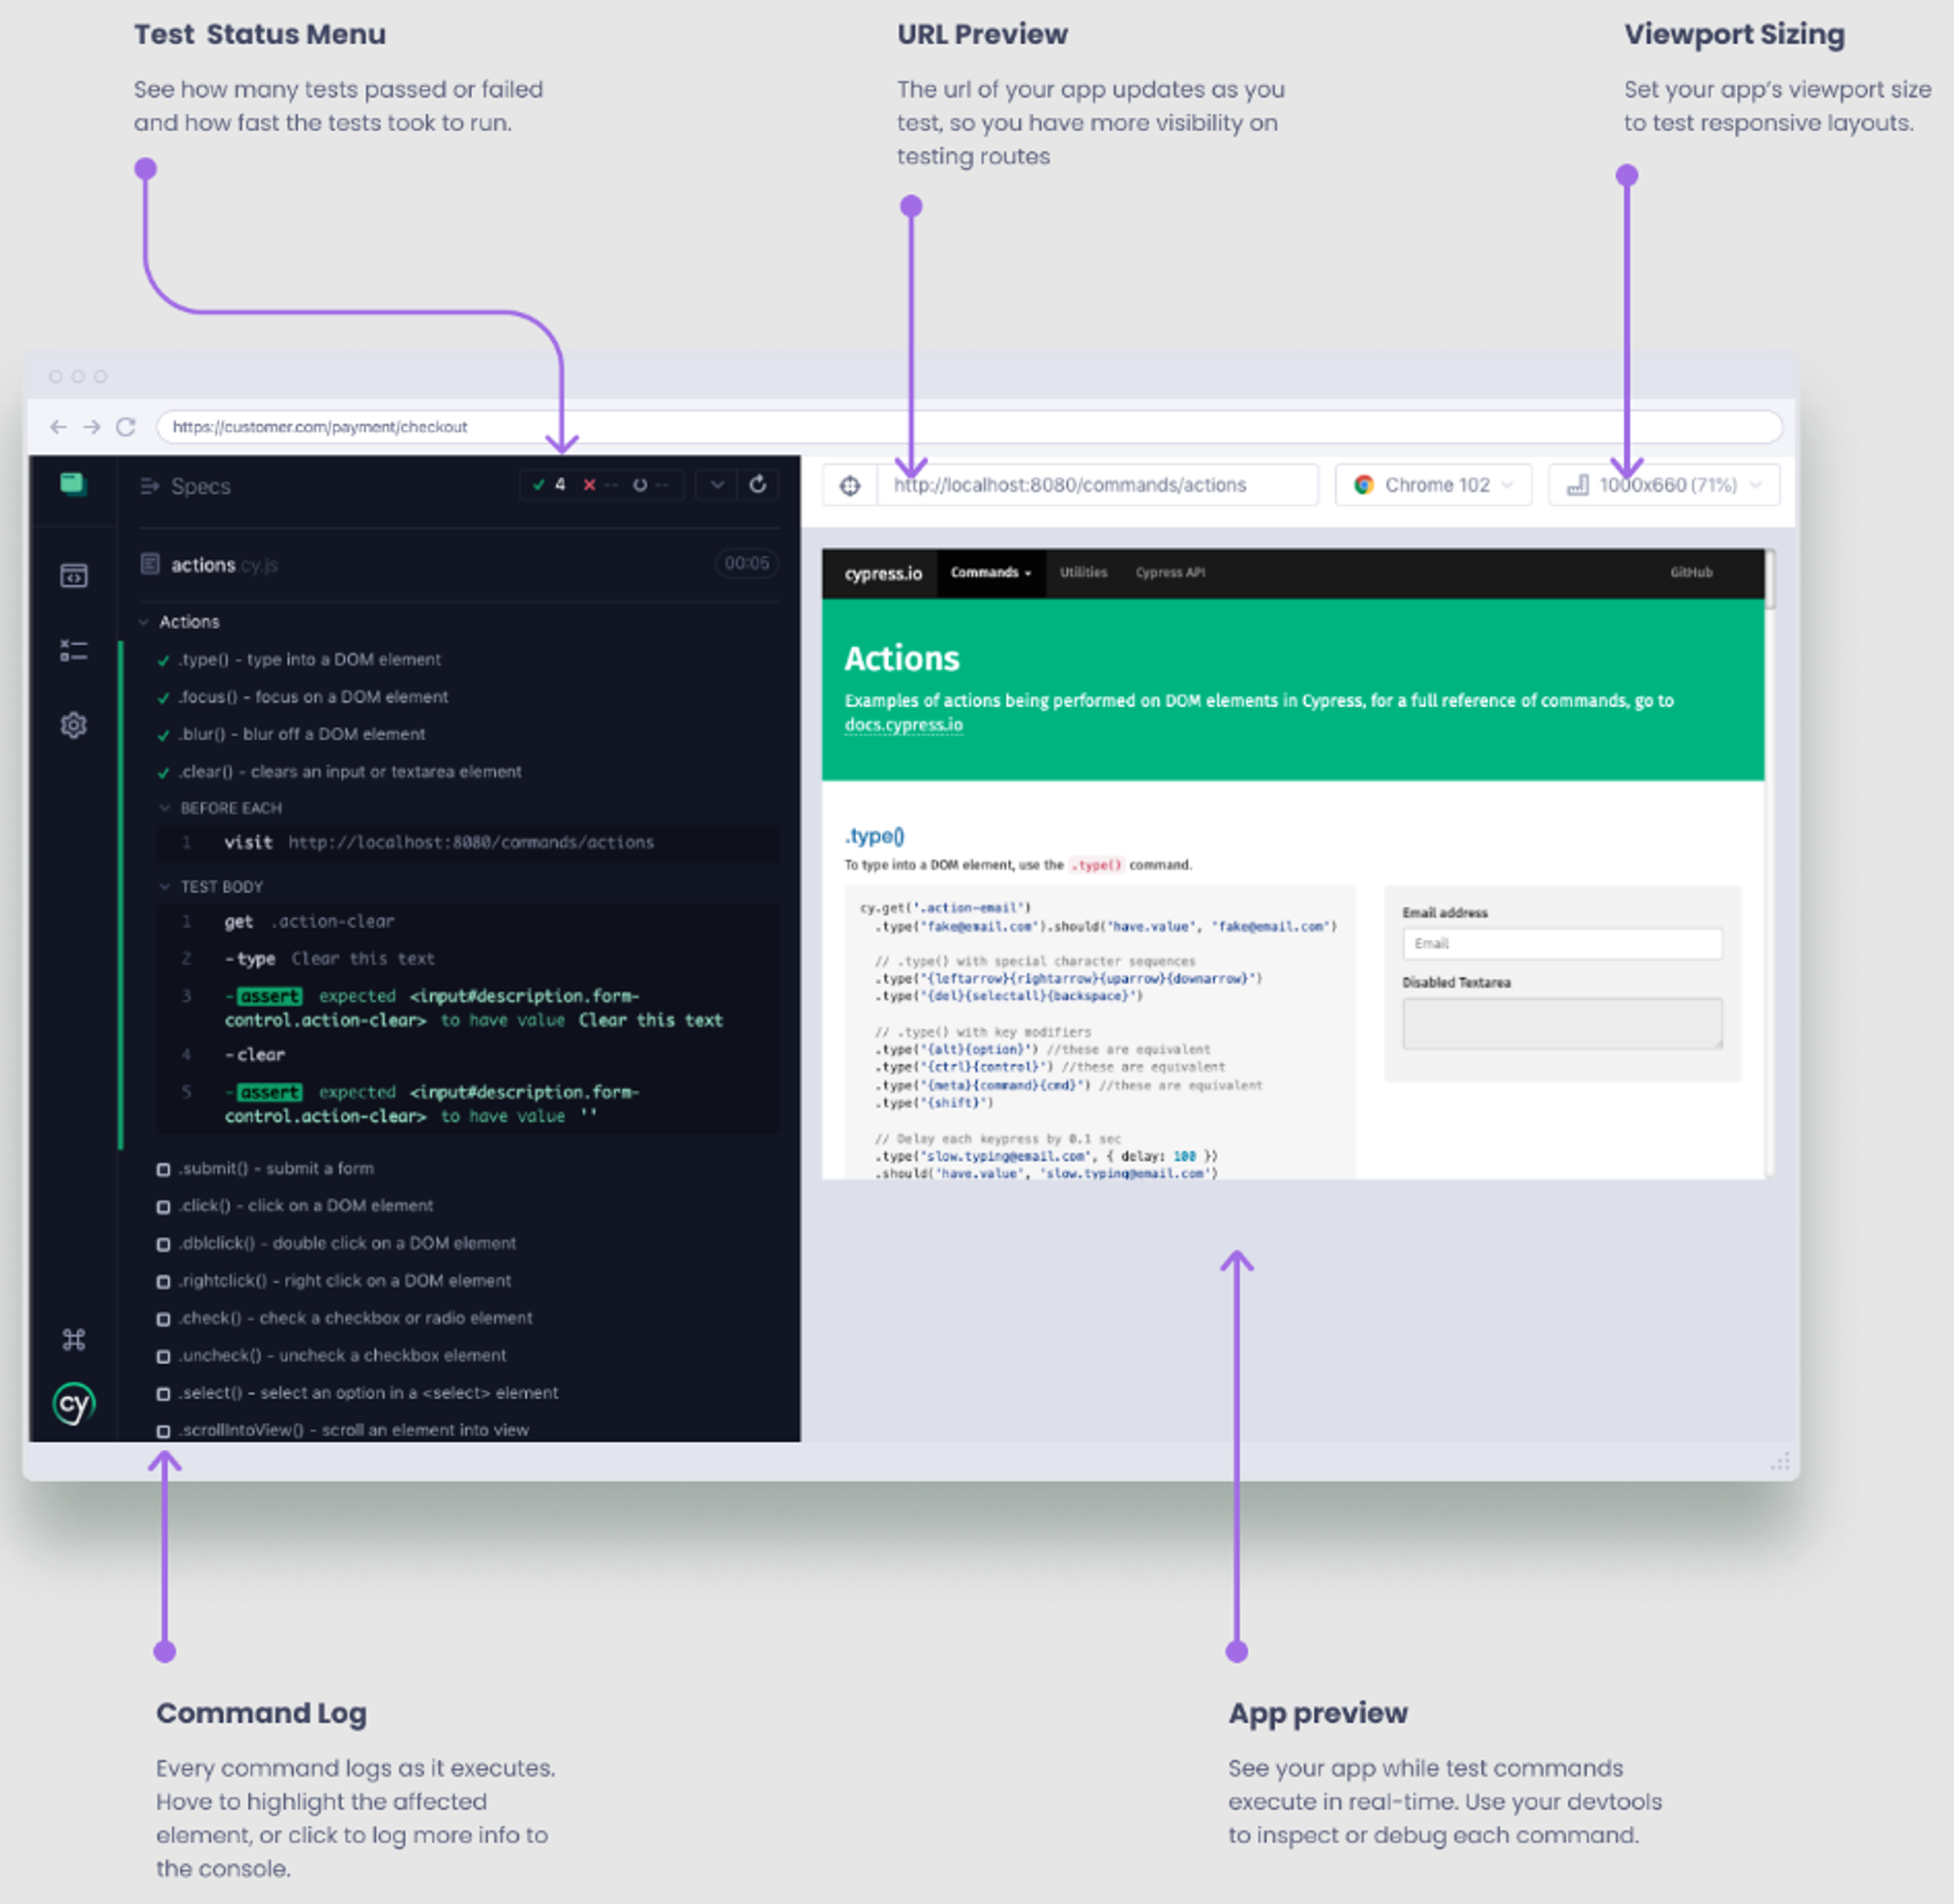Image resolution: width=1954 pixels, height=1904 pixels.
Task: Click the viewport ruler icon
Action: [x=1578, y=485]
